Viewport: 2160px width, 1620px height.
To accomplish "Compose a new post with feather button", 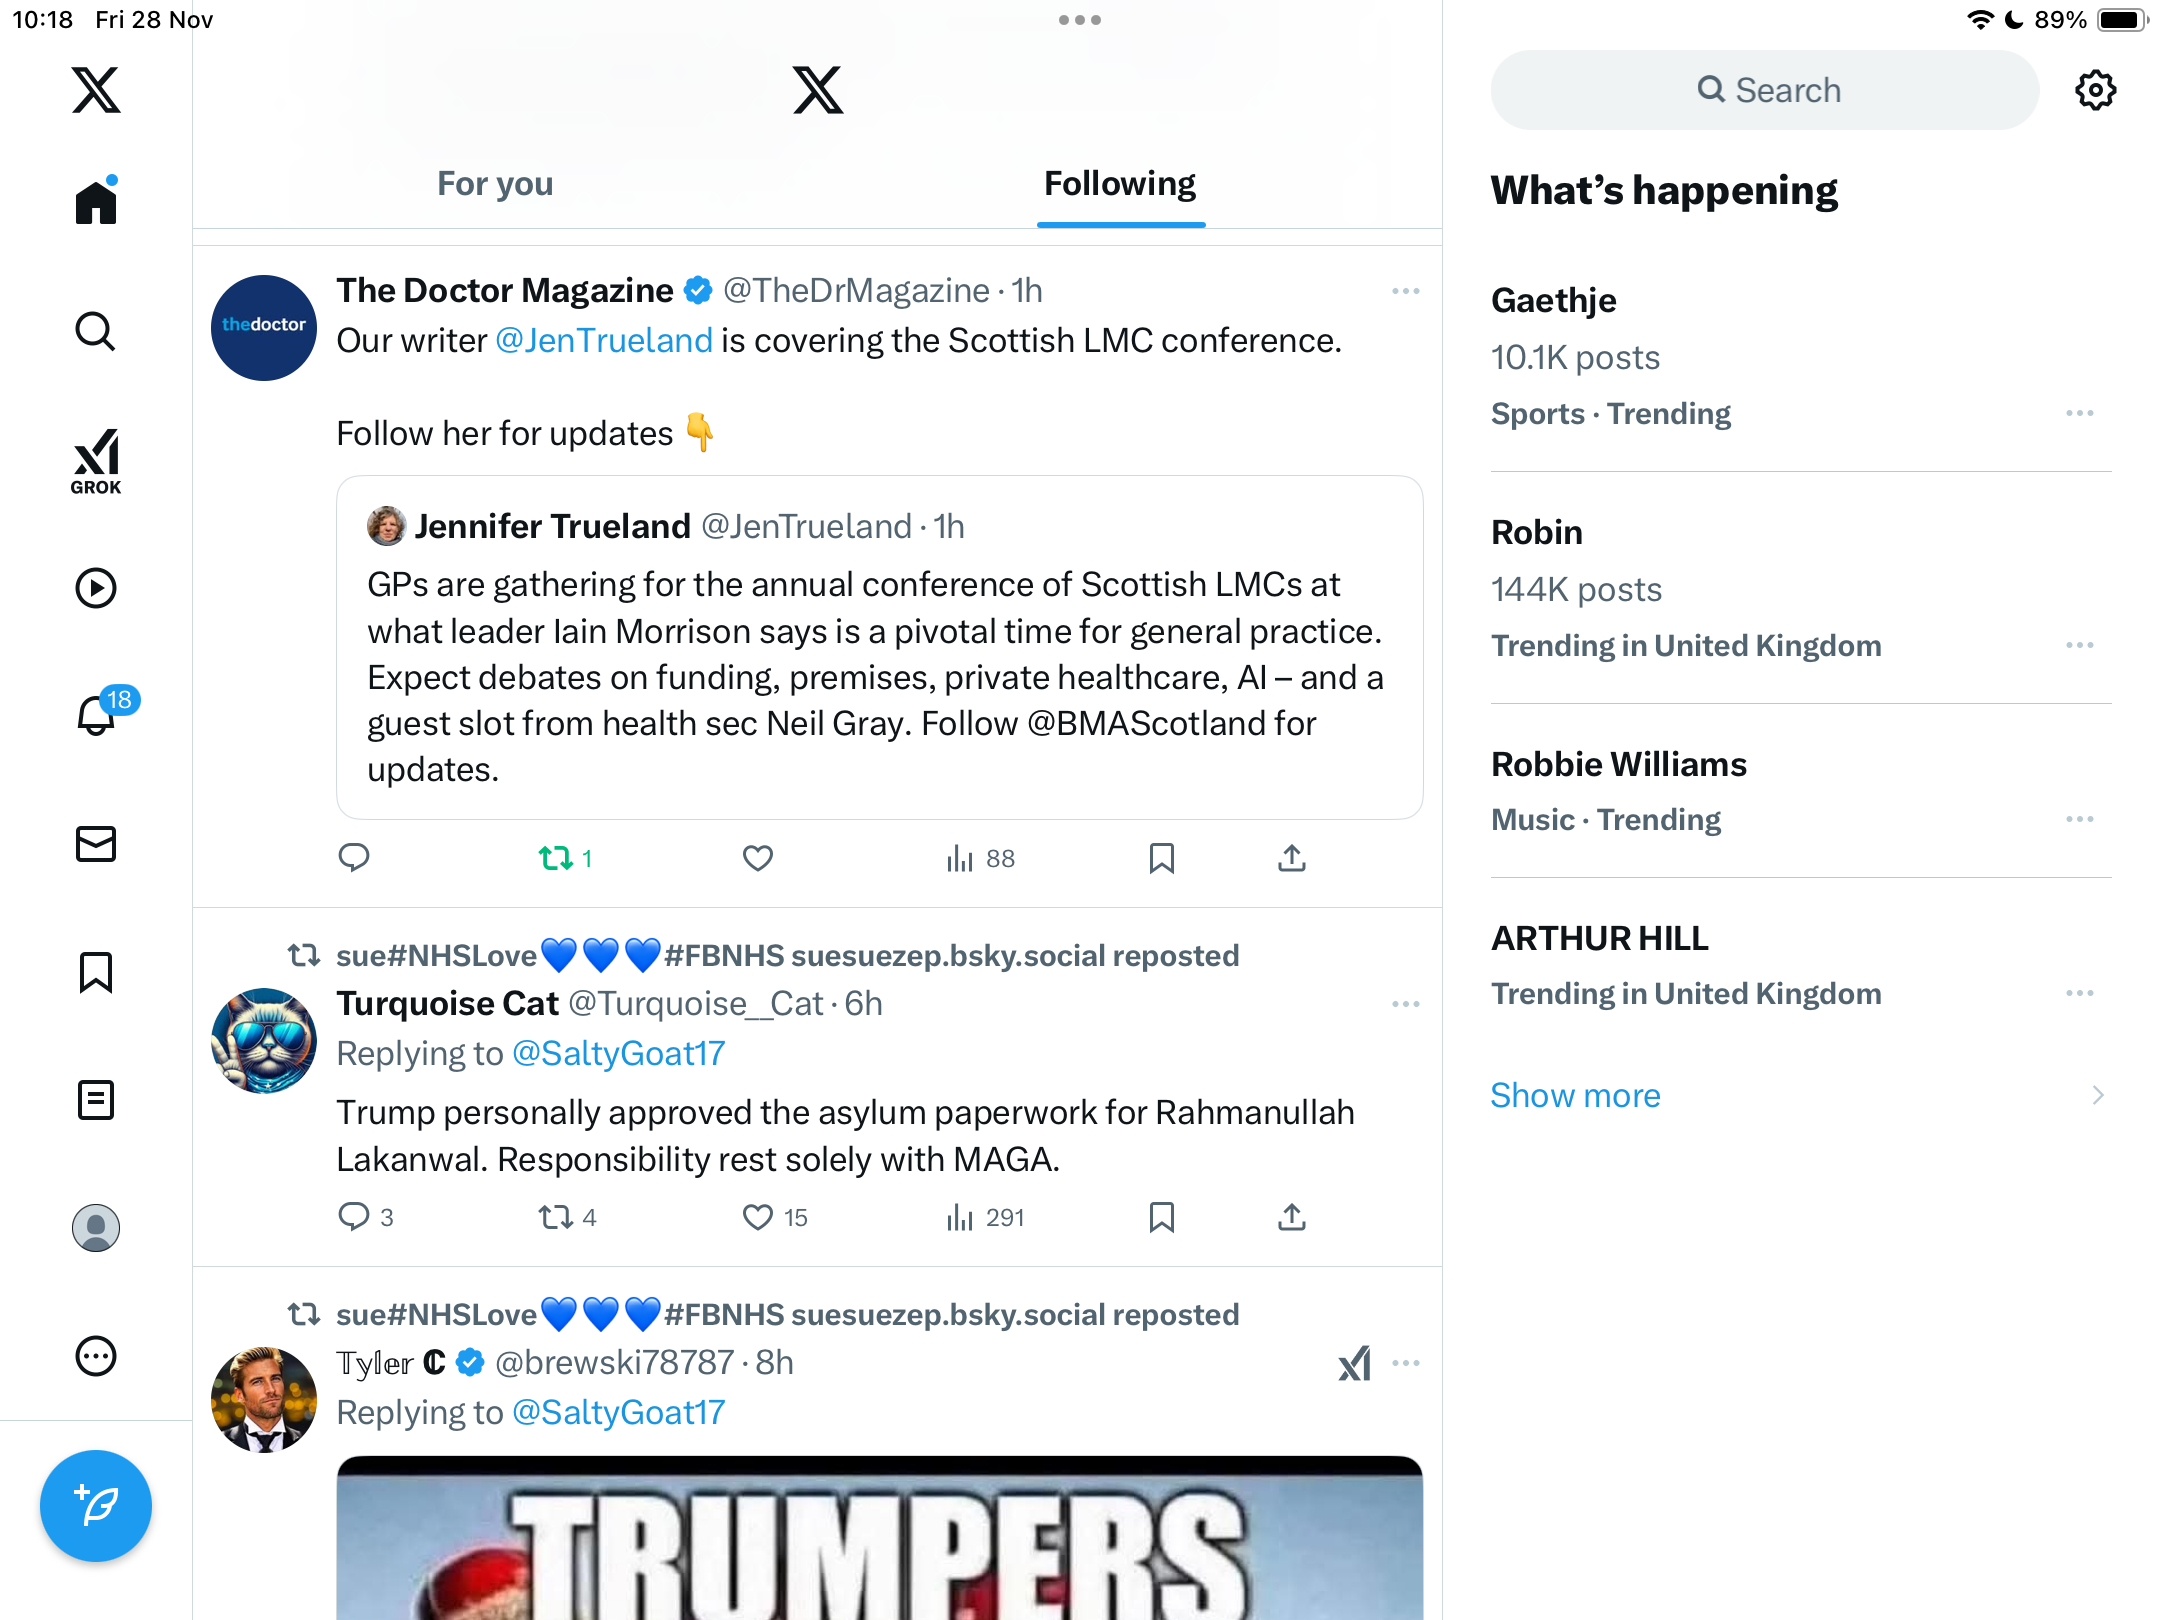I will 96,1505.
